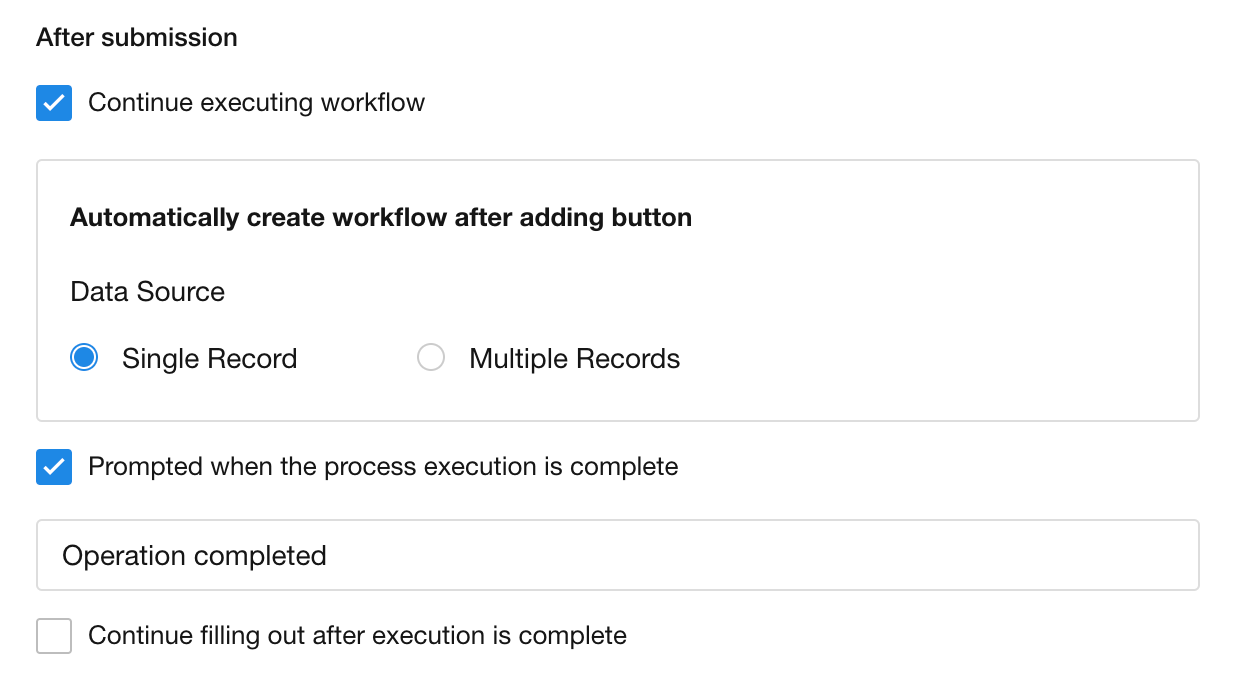Enable Continue filling out after execution checkbox

point(54,636)
